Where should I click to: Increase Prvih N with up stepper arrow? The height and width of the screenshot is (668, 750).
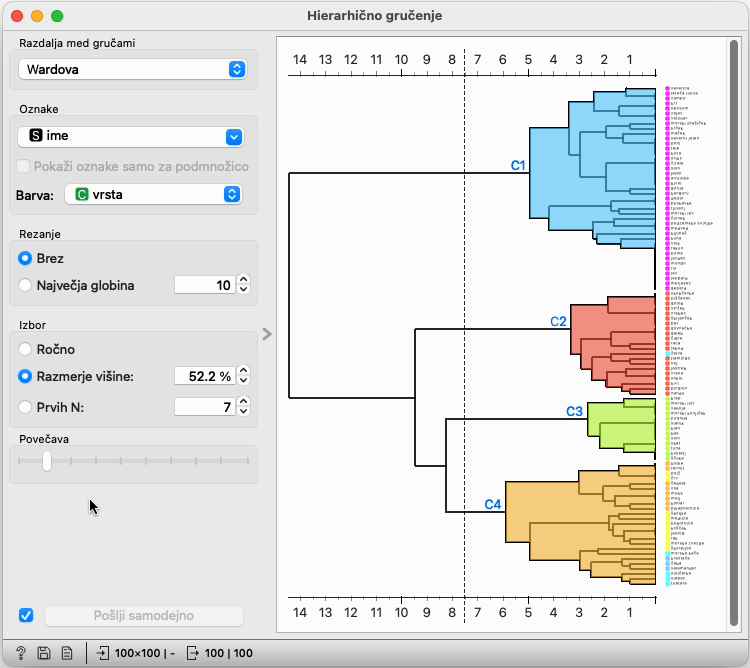[x=243, y=402]
